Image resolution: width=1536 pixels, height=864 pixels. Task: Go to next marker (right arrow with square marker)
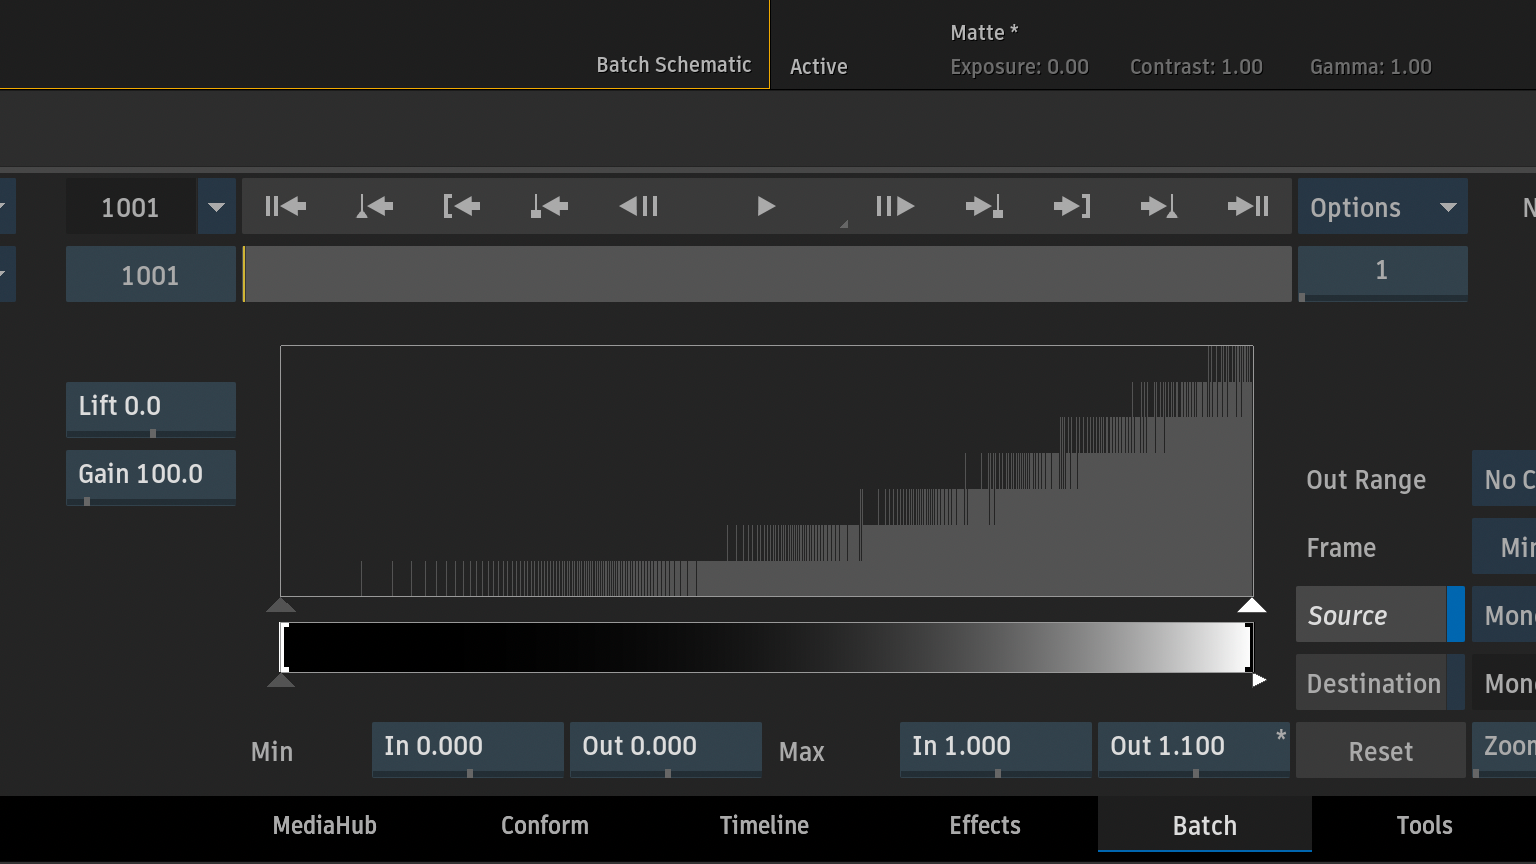984,206
